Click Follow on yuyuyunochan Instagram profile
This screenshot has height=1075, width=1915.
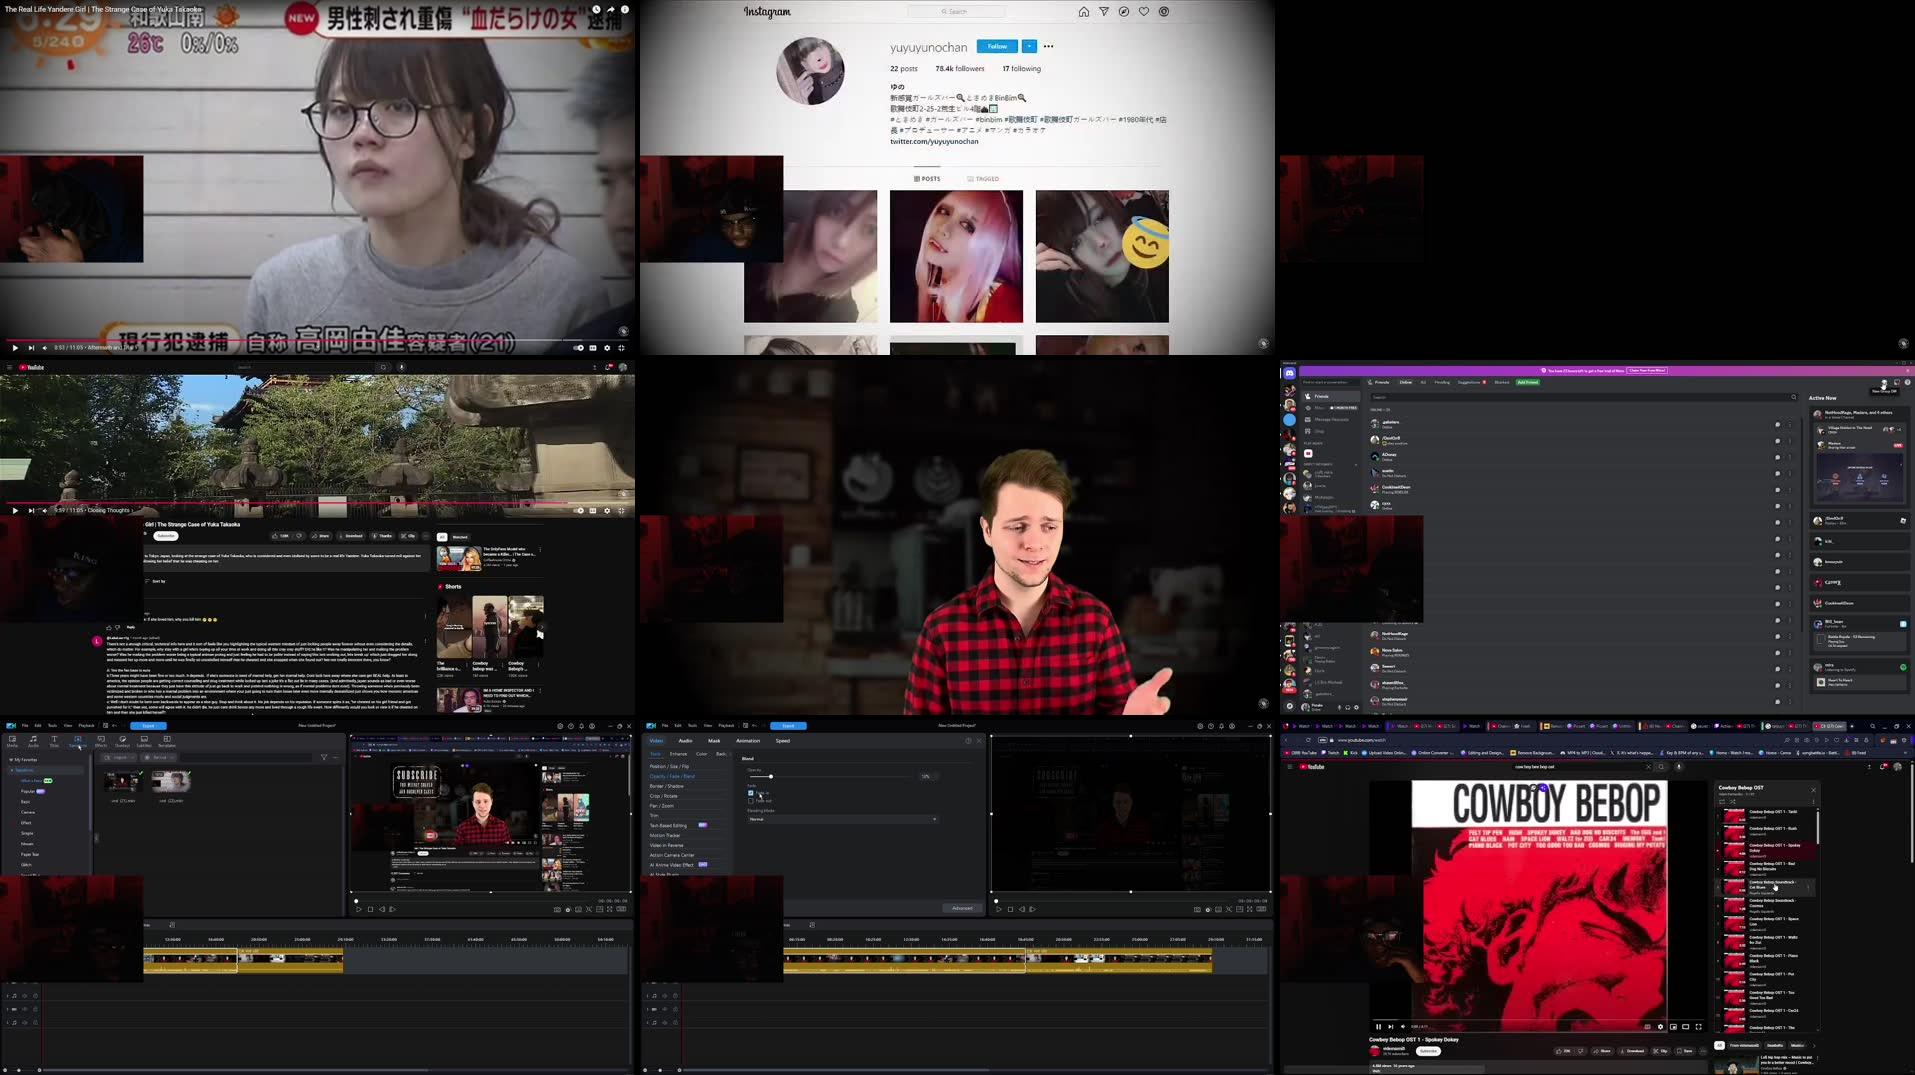997,46
